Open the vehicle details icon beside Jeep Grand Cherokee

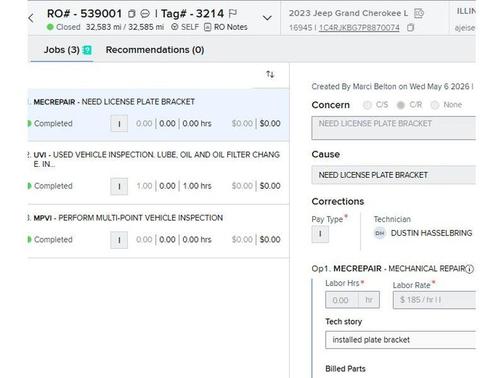[x=419, y=13]
